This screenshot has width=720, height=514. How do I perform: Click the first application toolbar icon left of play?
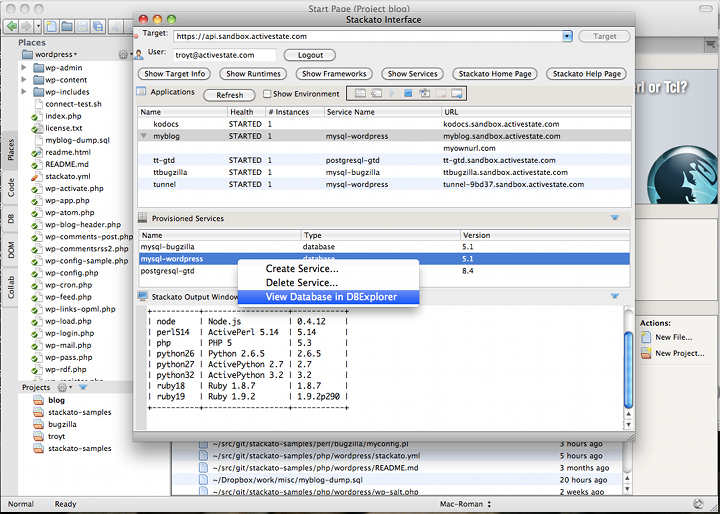(360, 94)
